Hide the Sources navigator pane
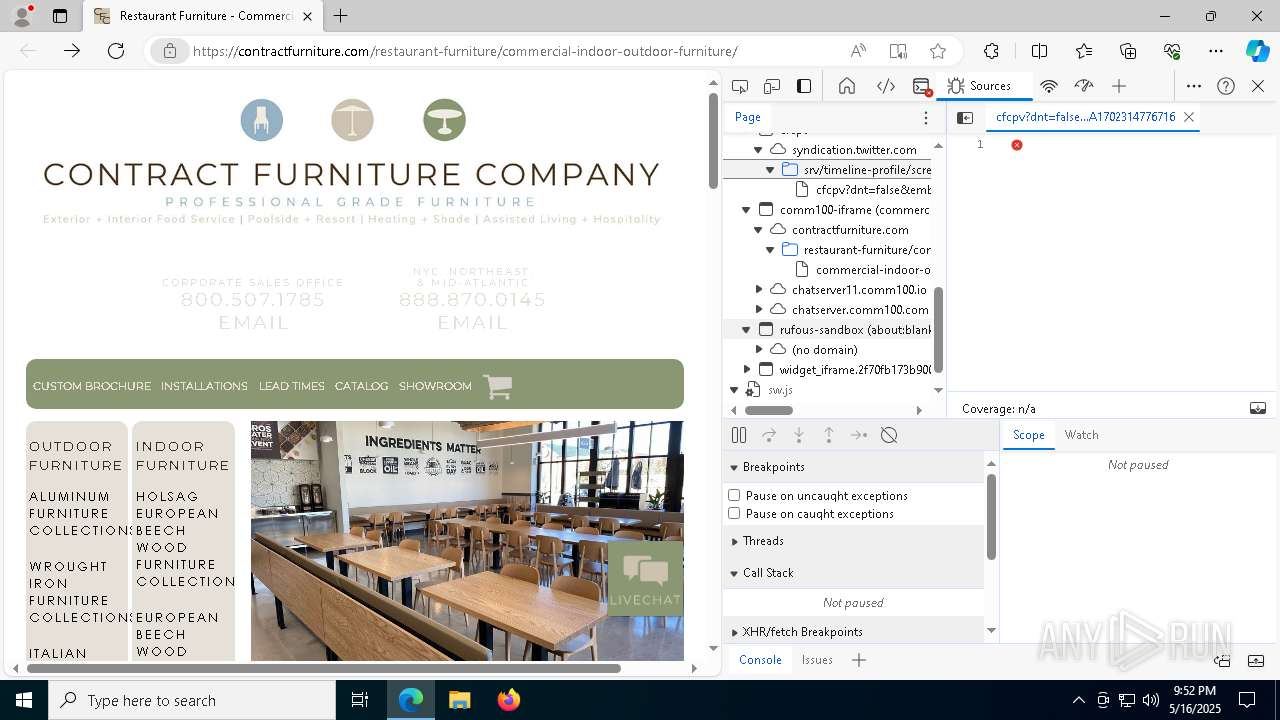 point(965,117)
